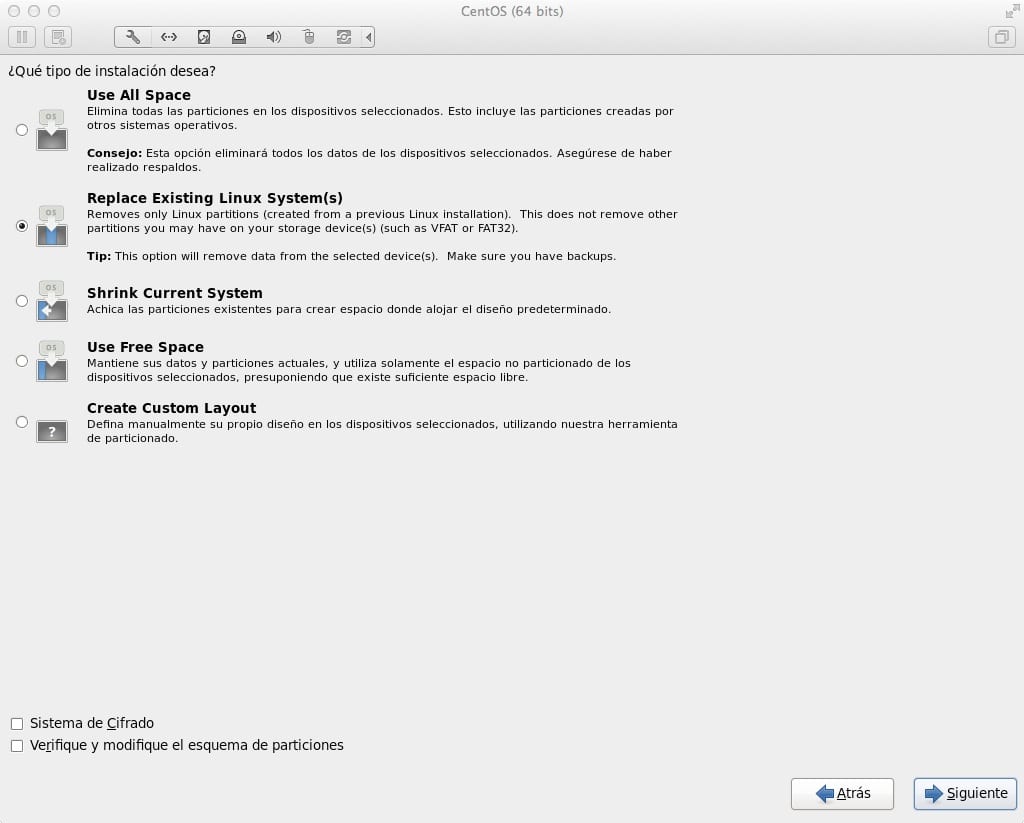Image resolution: width=1024 pixels, height=823 pixels.
Task: Switch to Unity view mode icon
Action: point(1000,38)
